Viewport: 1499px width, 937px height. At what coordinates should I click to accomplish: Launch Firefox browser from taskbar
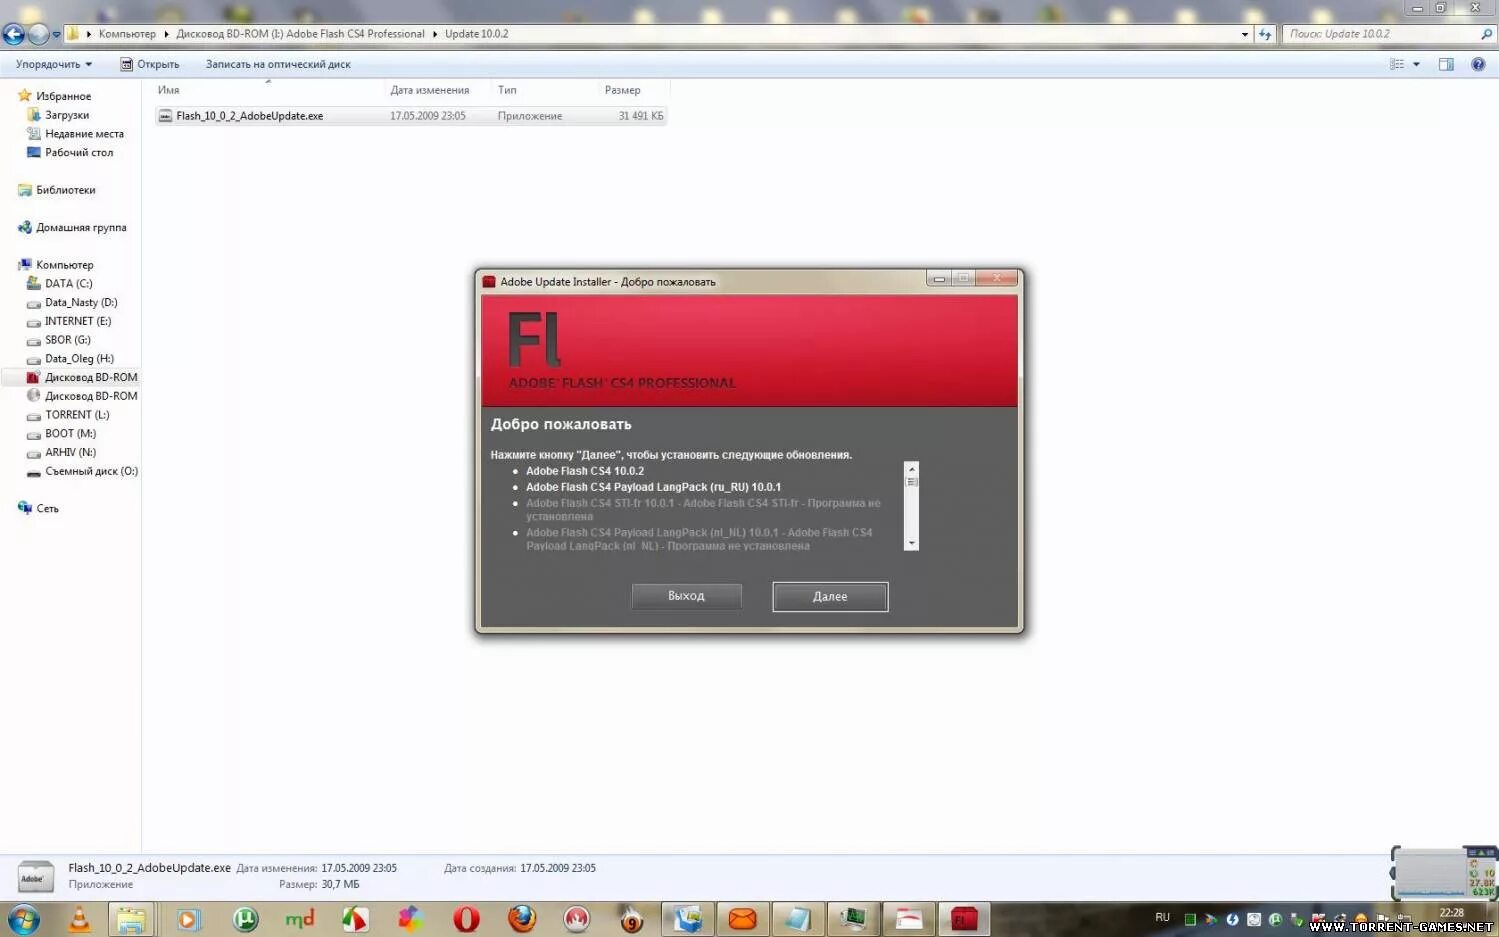coord(522,919)
